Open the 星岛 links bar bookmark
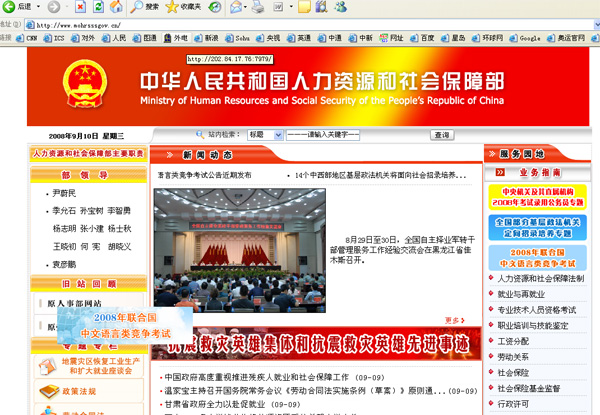The height and width of the screenshot is (415, 600). click(x=453, y=38)
